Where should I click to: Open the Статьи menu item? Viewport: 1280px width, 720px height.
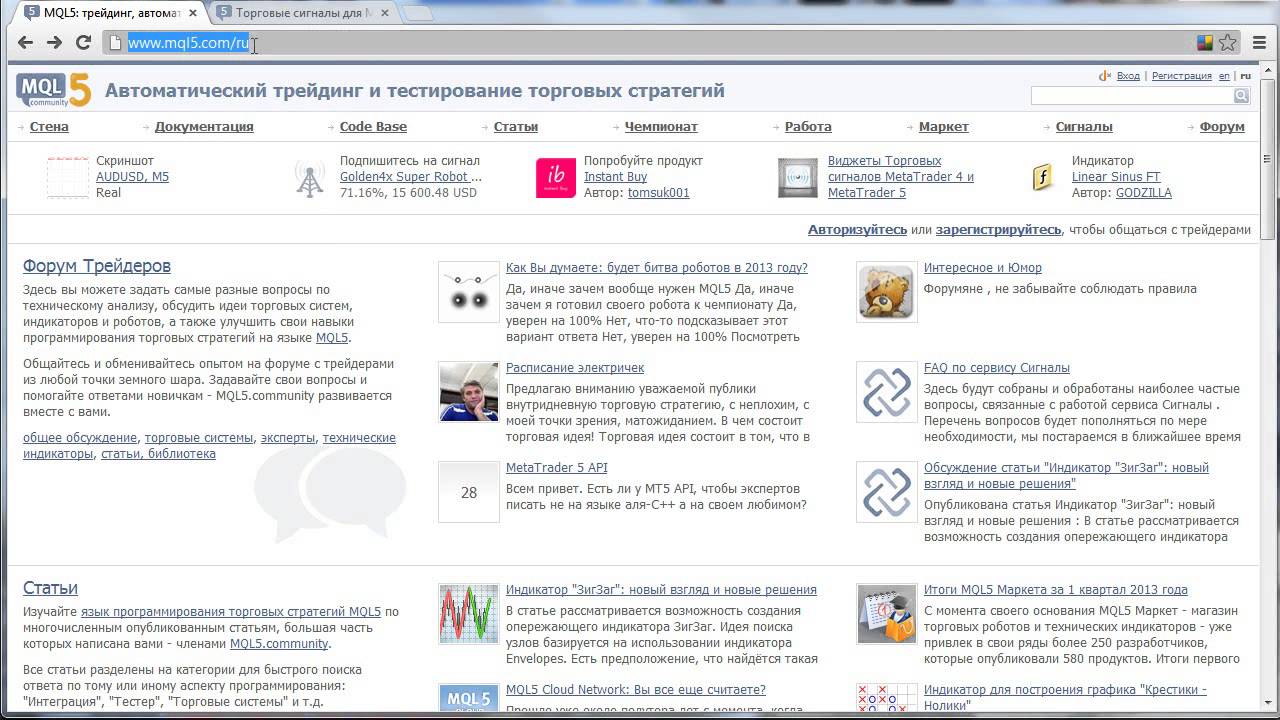click(516, 127)
